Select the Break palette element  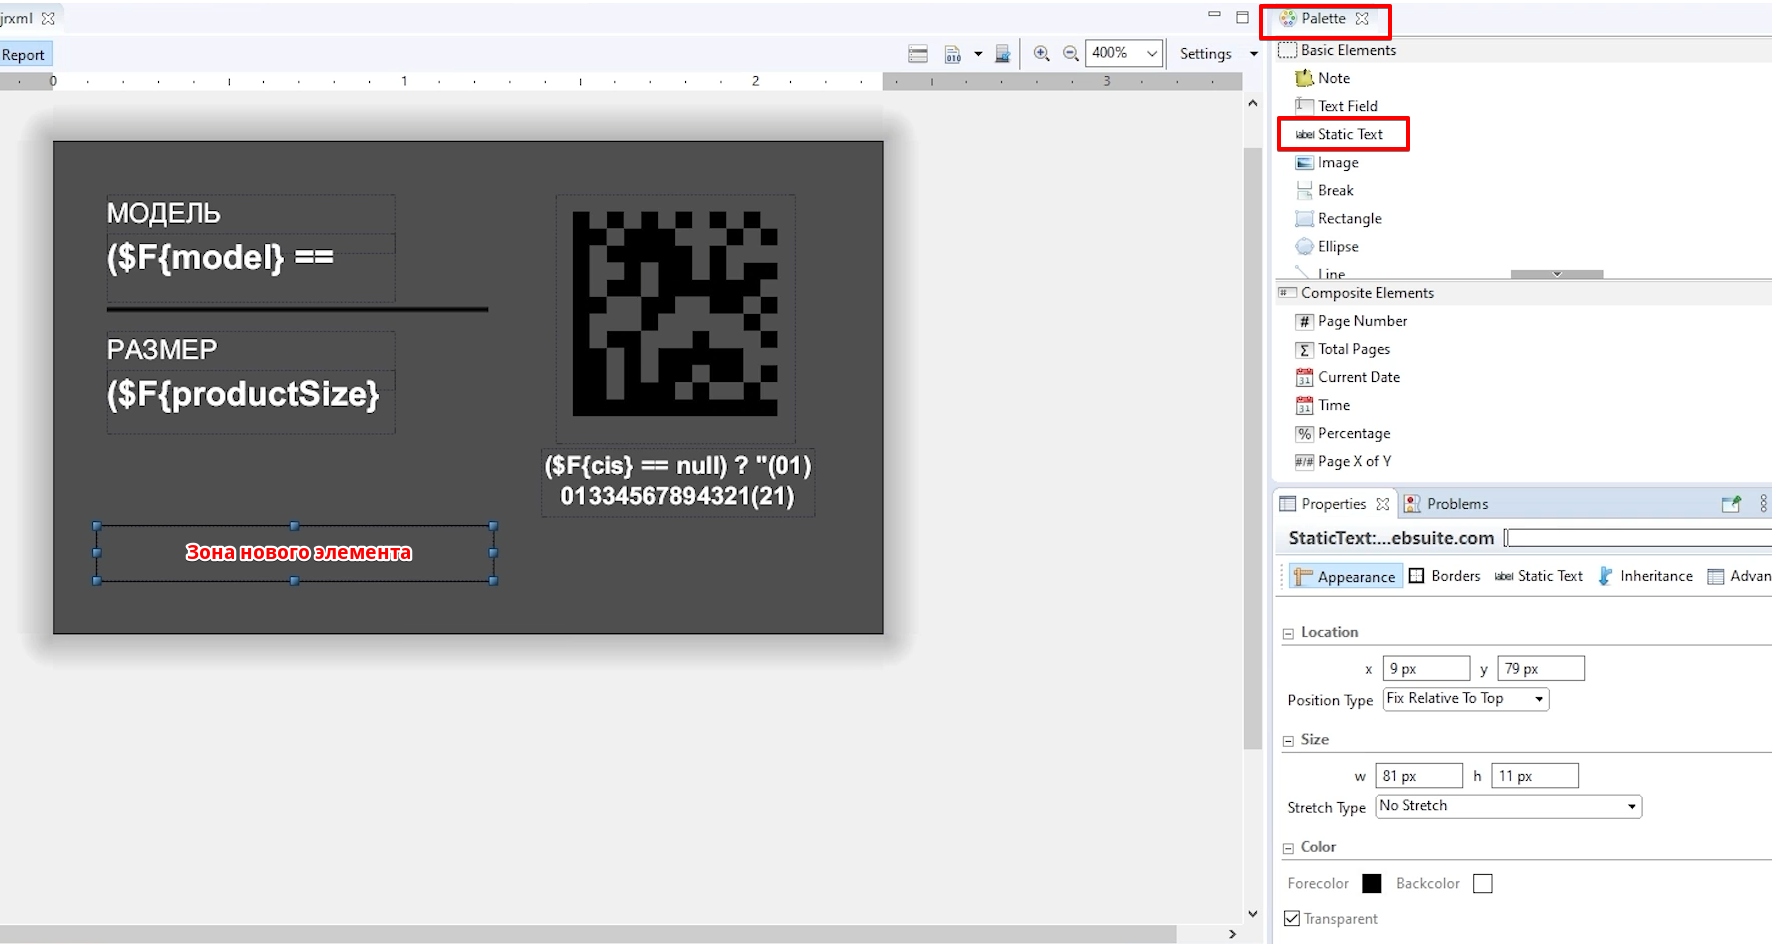point(1325,190)
